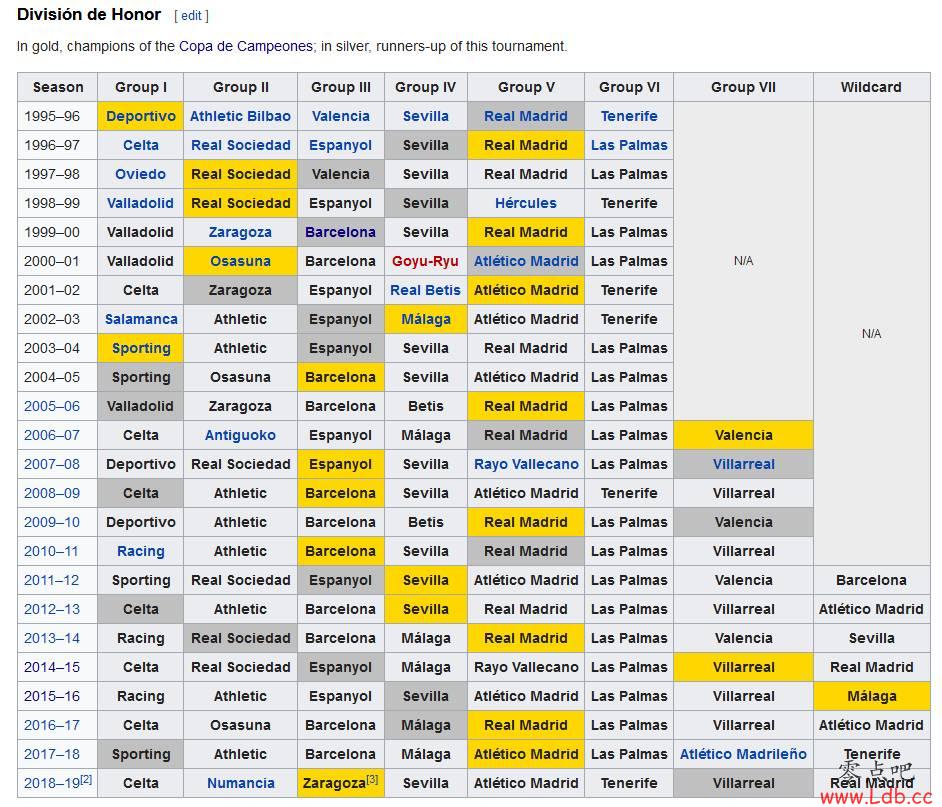
Task: Open the 2014–15 season link
Action: (52, 667)
